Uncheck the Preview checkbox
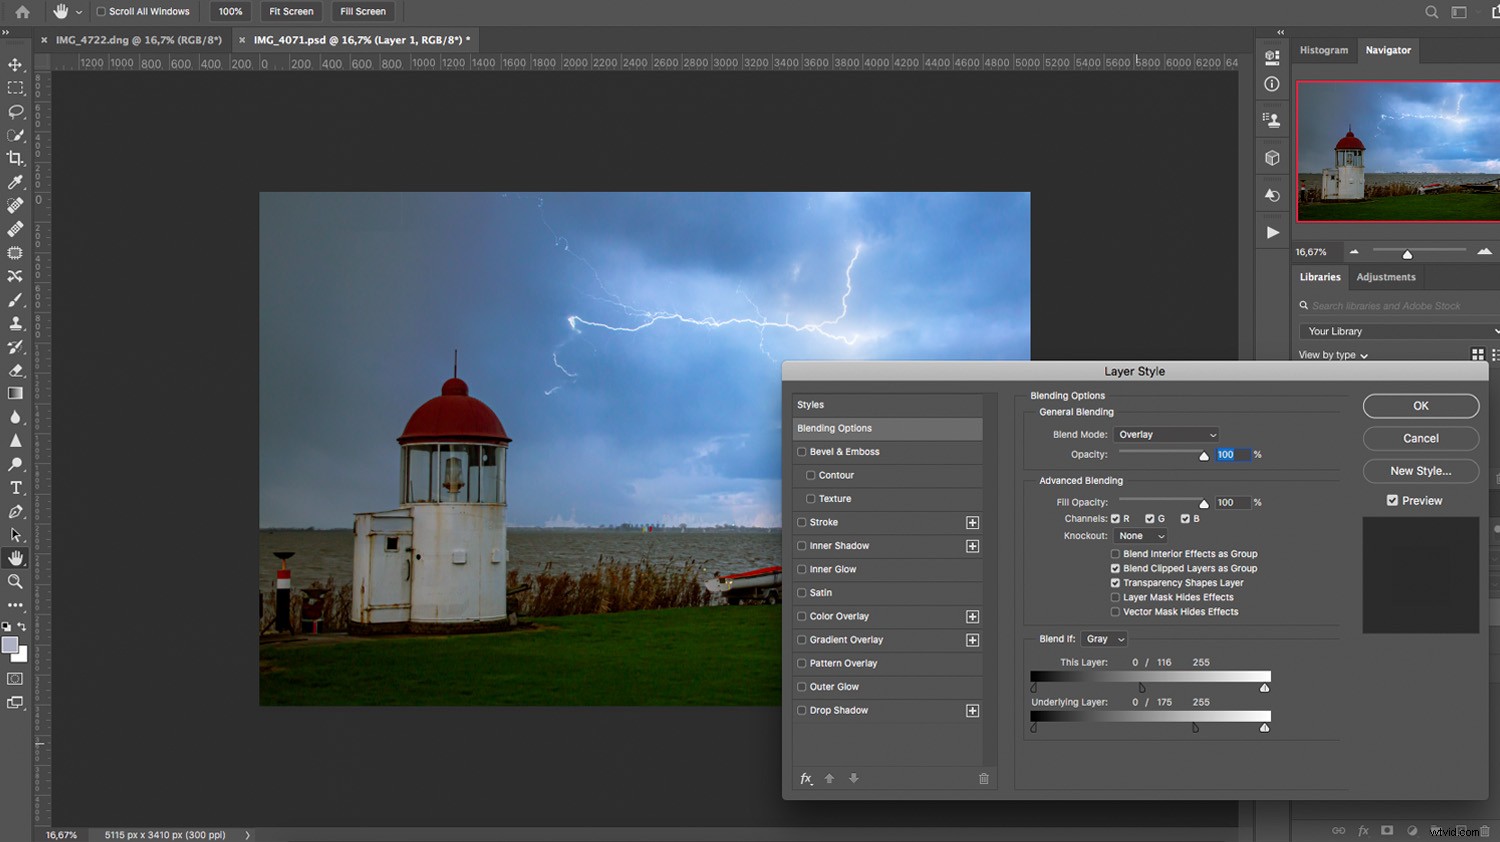Screen dimensions: 1500x842 pyautogui.click(x=1391, y=500)
